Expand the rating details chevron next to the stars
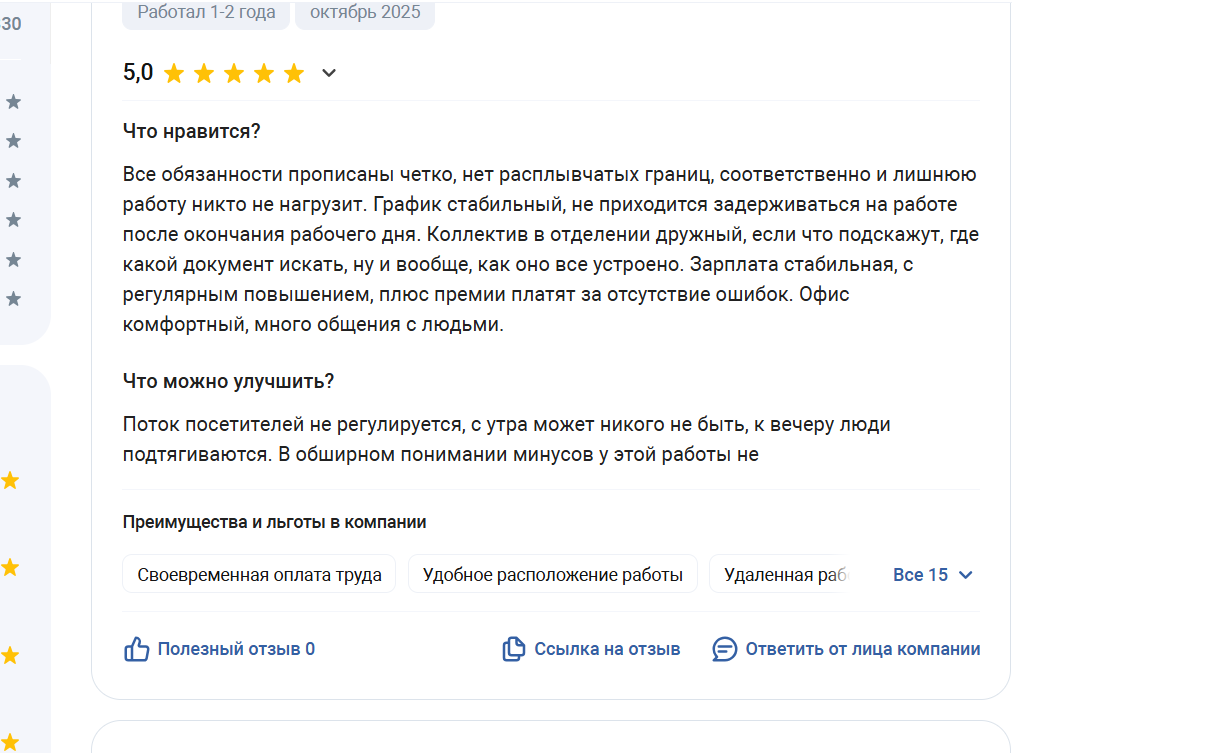Image resolution: width=1231 pixels, height=753 pixels. click(329, 73)
